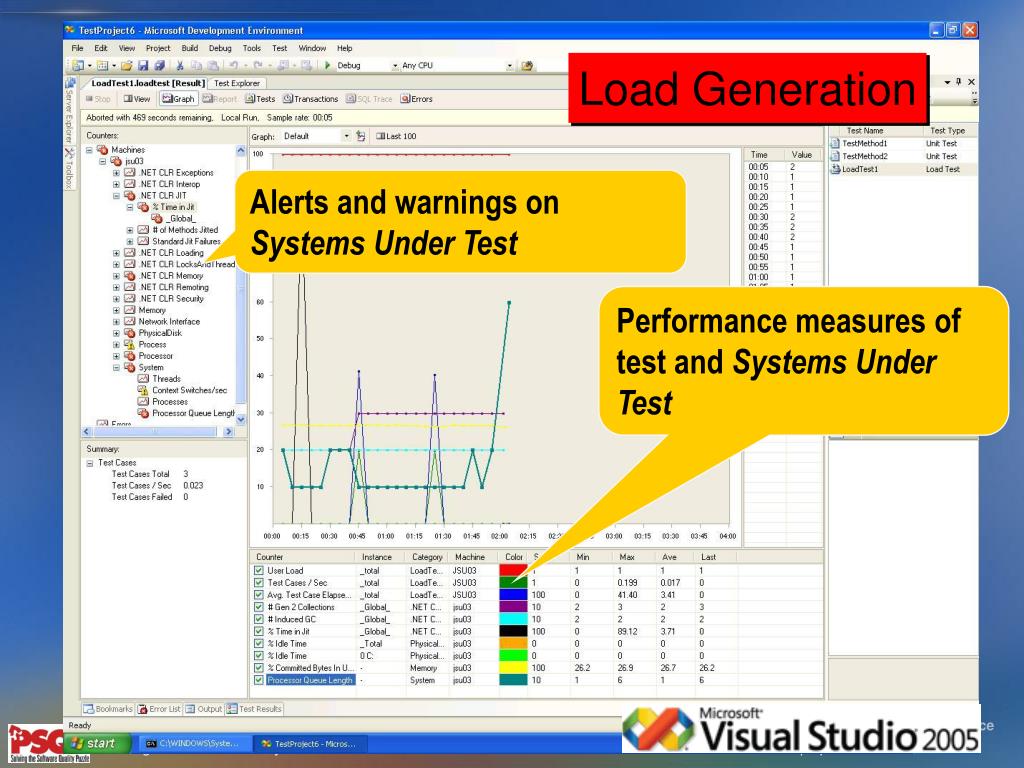This screenshot has width=1024, height=768.
Task: Click the icon next to Graph dropdown
Action: 361,136
